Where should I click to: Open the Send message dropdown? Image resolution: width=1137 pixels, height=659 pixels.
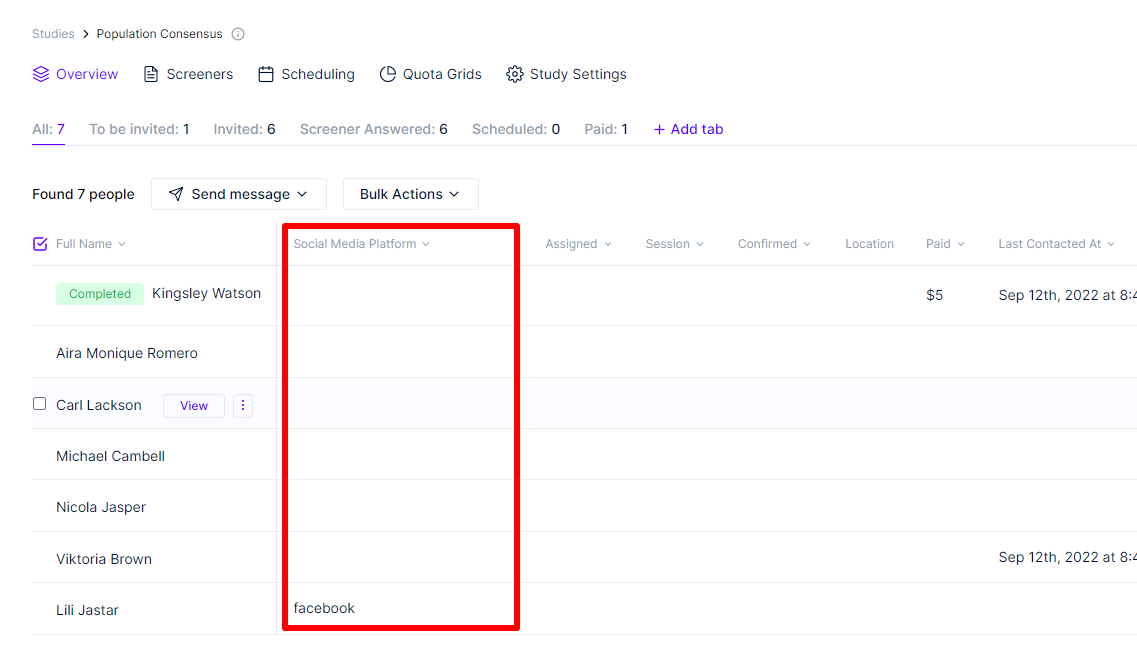click(239, 194)
